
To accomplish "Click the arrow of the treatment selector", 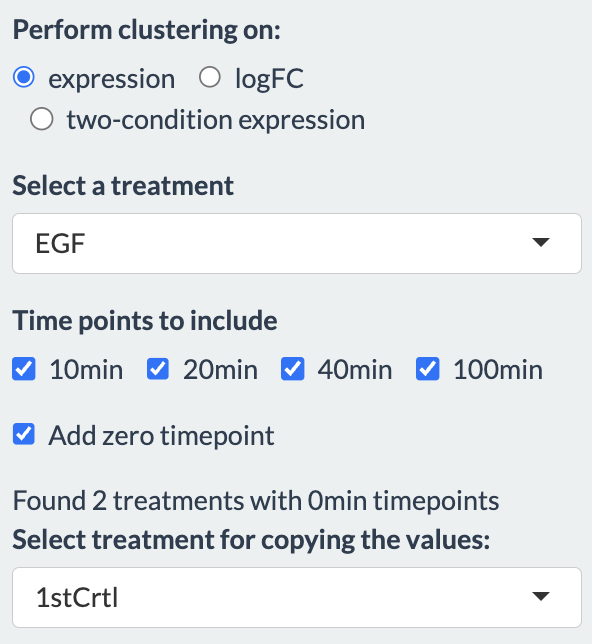I will (x=541, y=242).
